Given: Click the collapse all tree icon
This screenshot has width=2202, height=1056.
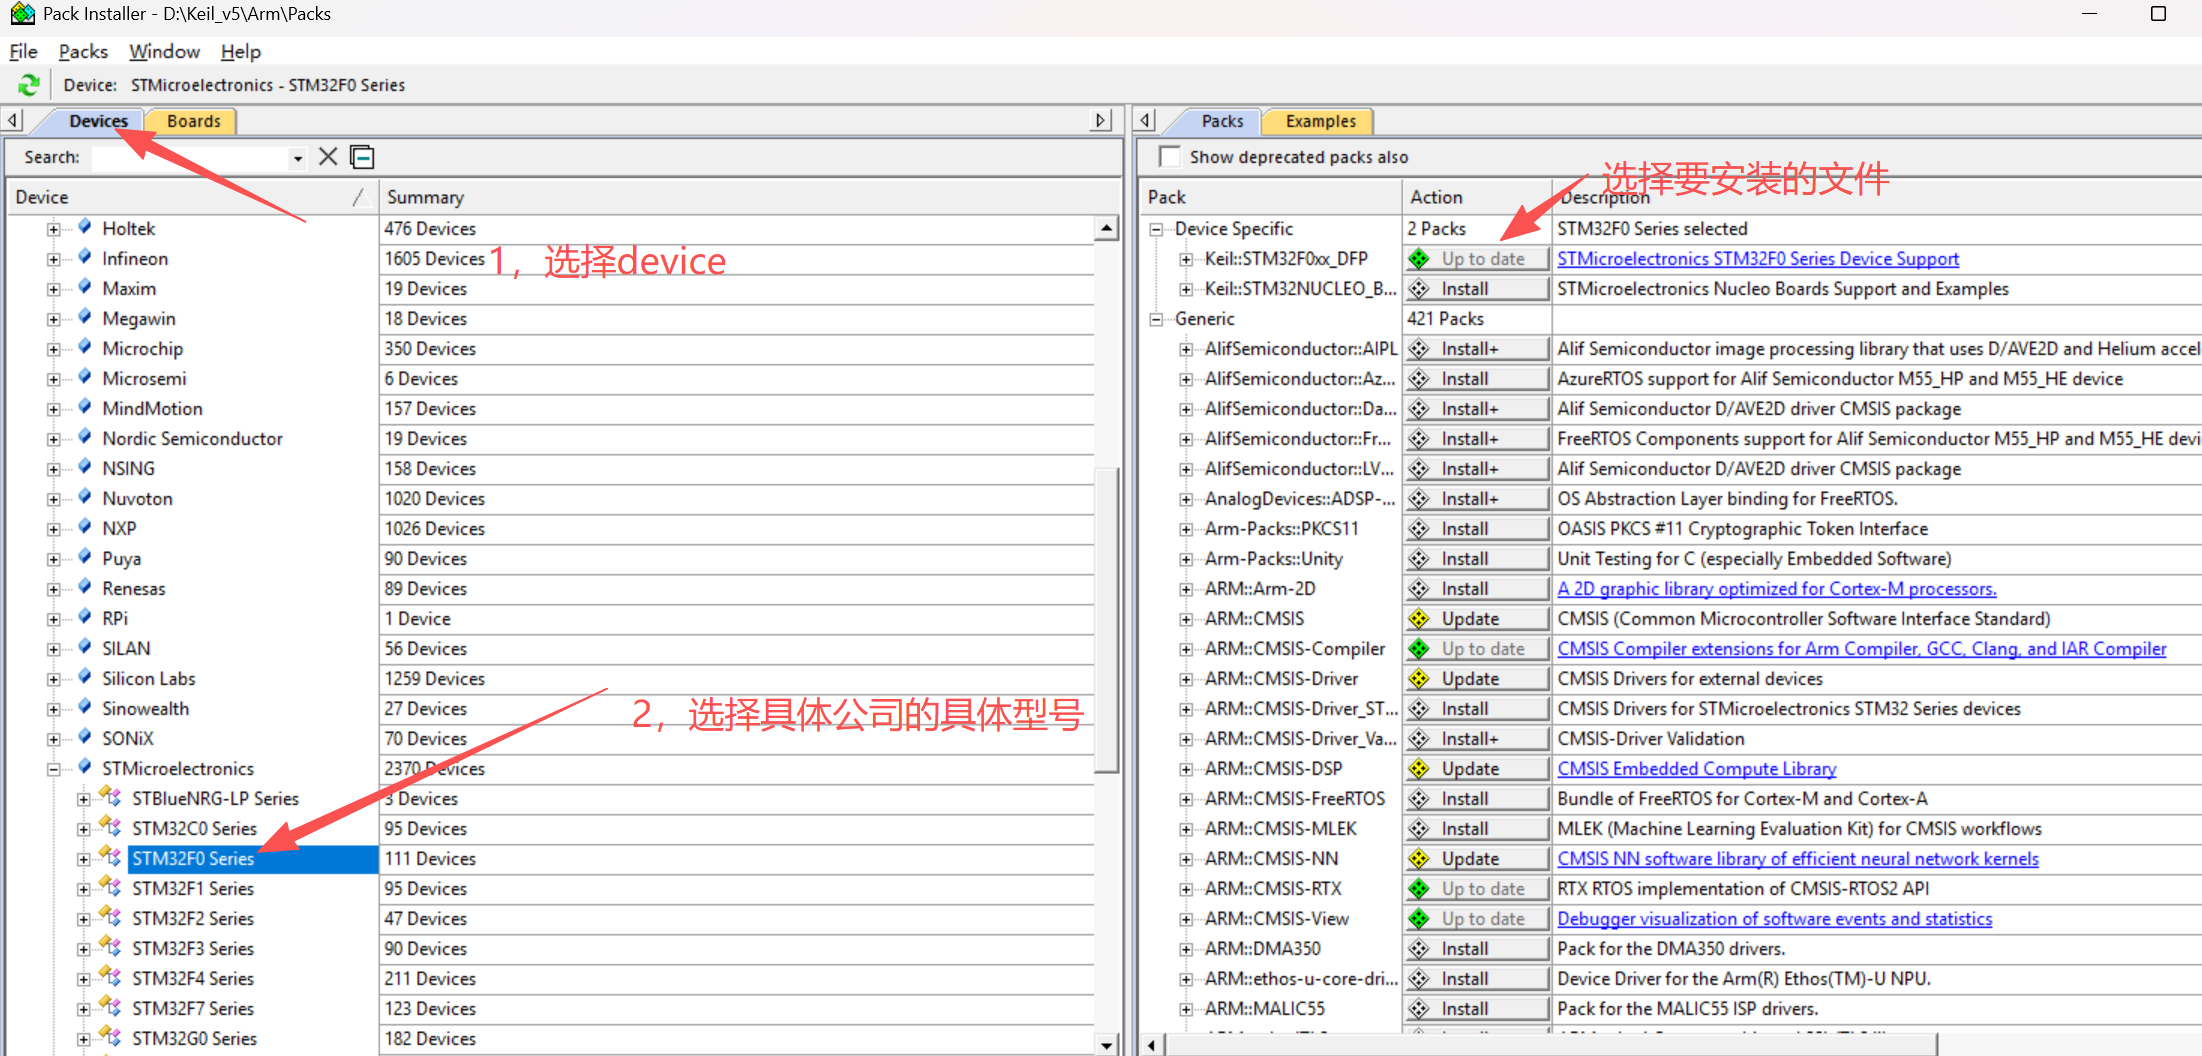Looking at the screenshot, I should tap(362, 157).
